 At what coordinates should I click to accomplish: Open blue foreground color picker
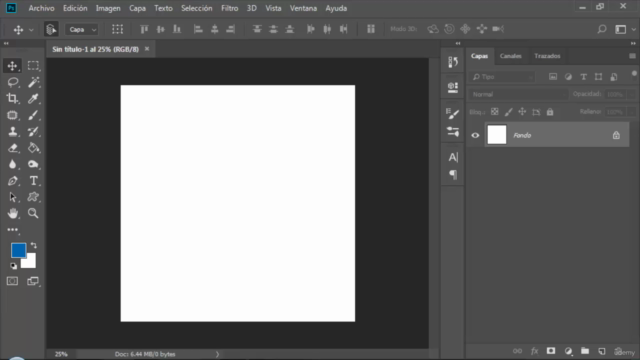pyautogui.click(x=18, y=250)
